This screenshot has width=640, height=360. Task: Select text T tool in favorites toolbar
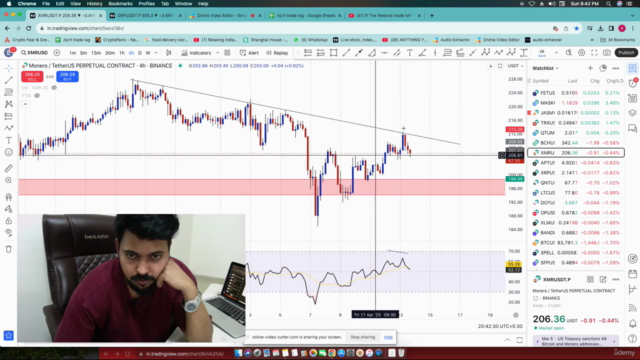[410, 53]
